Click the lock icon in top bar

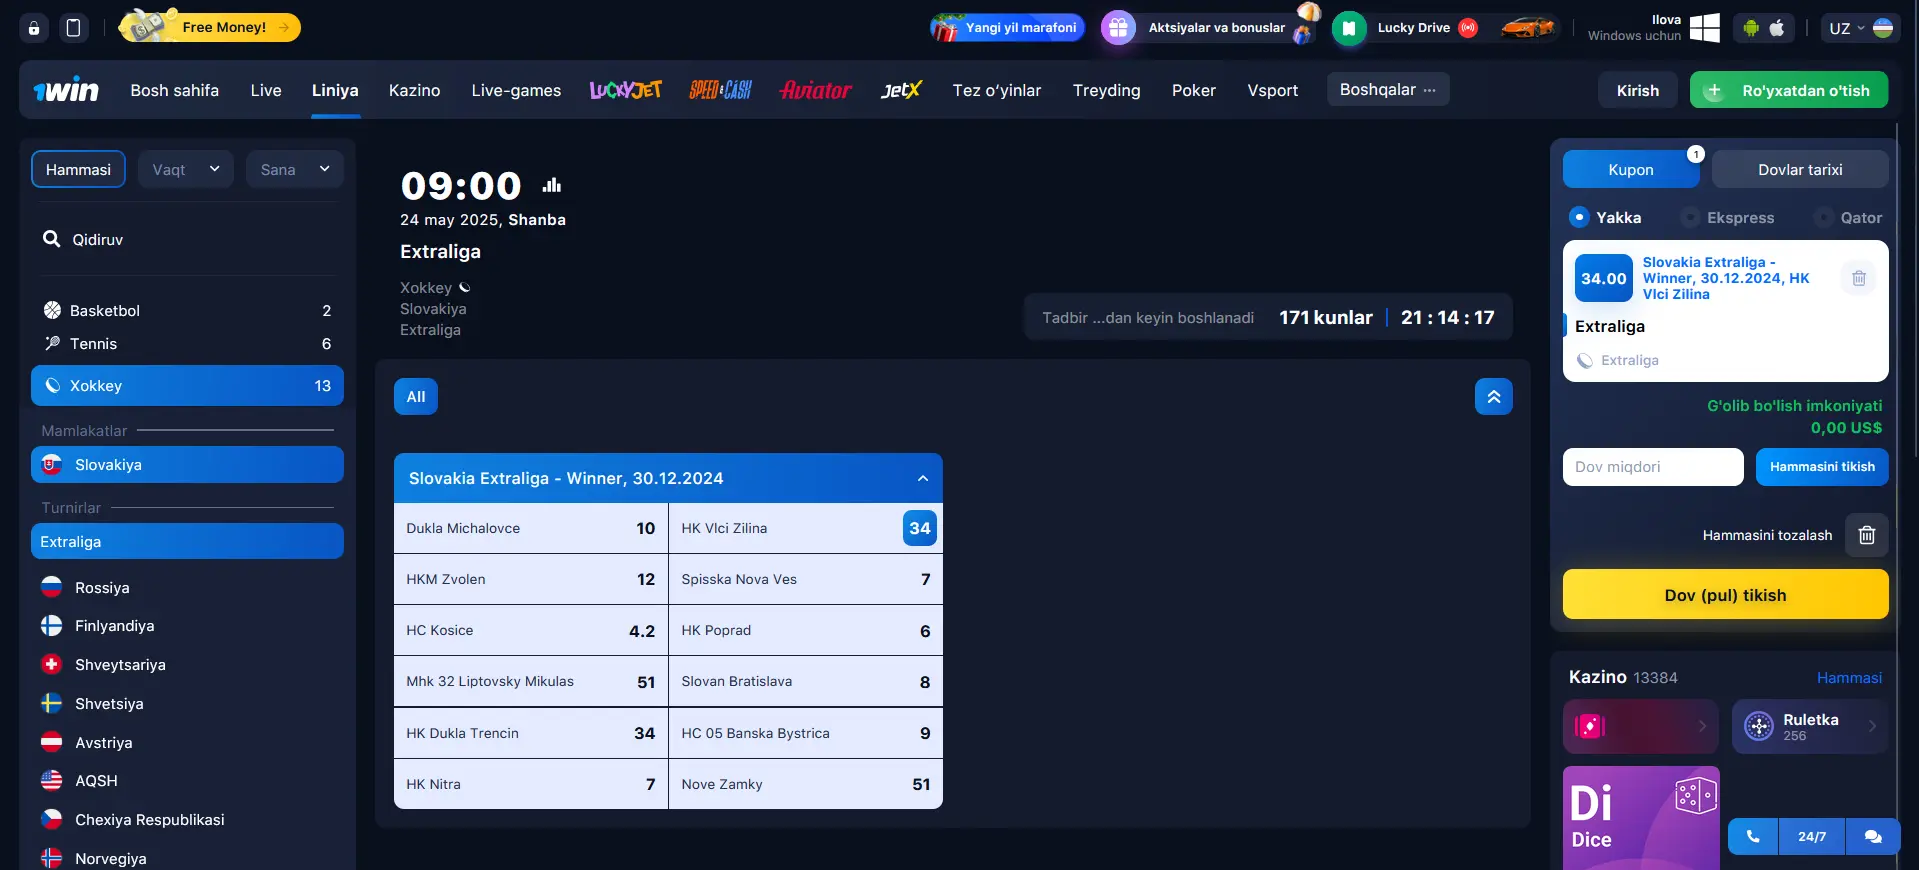click(x=34, y=28)
